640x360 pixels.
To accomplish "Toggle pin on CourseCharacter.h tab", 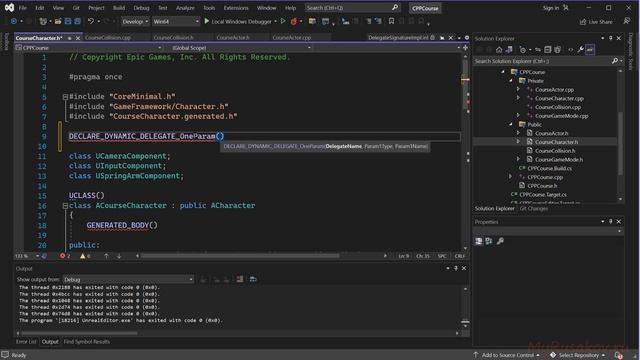I will [69, 38].
